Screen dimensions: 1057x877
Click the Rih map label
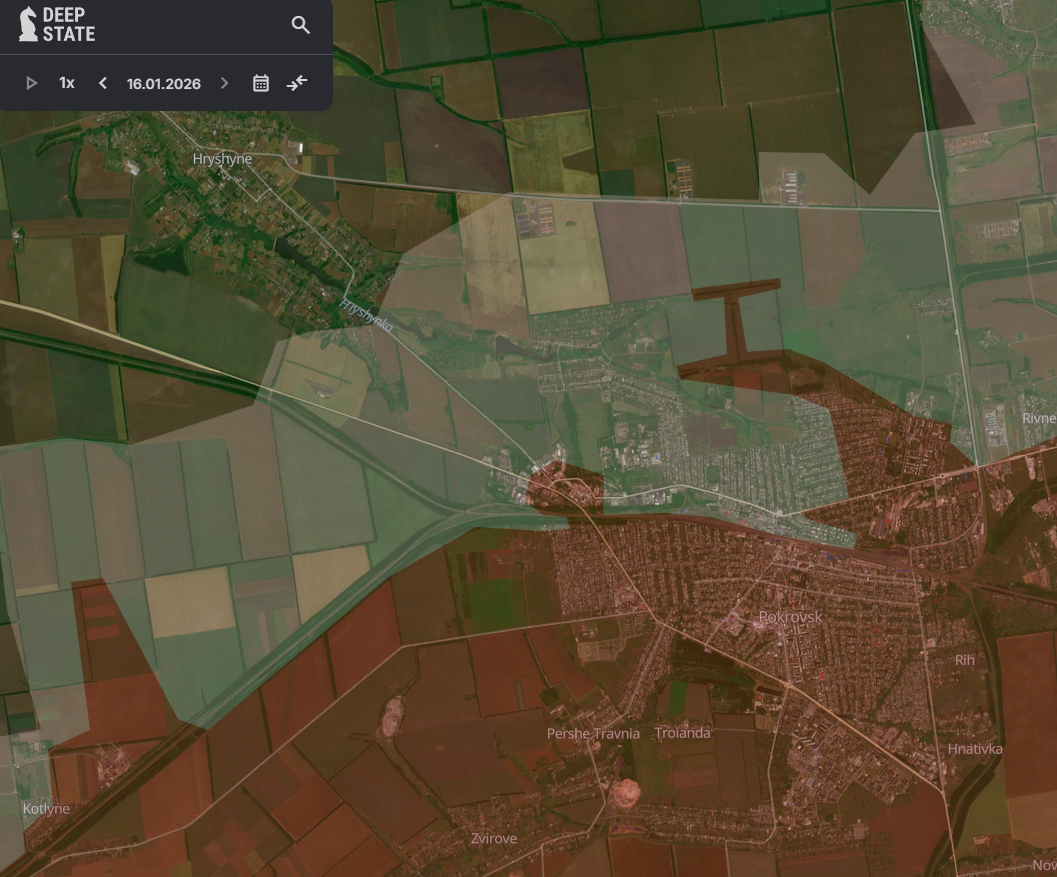pos(965,660)
